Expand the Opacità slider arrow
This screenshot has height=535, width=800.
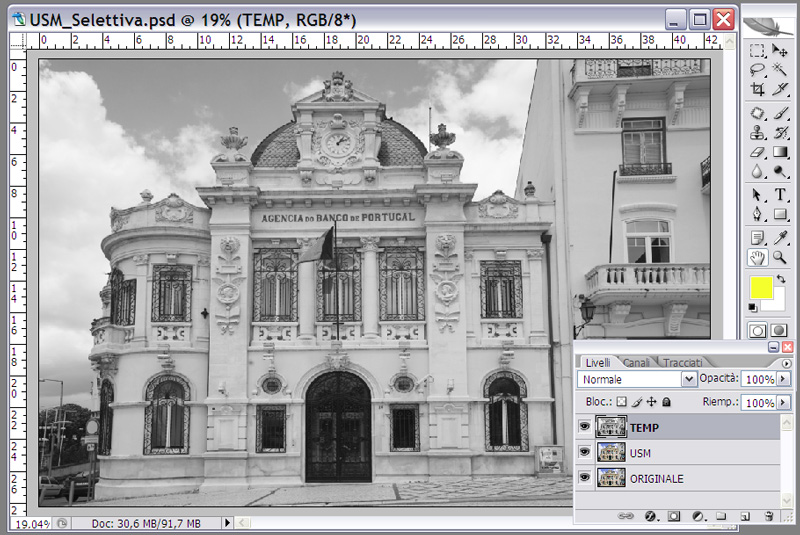click(x=783, y=380)
